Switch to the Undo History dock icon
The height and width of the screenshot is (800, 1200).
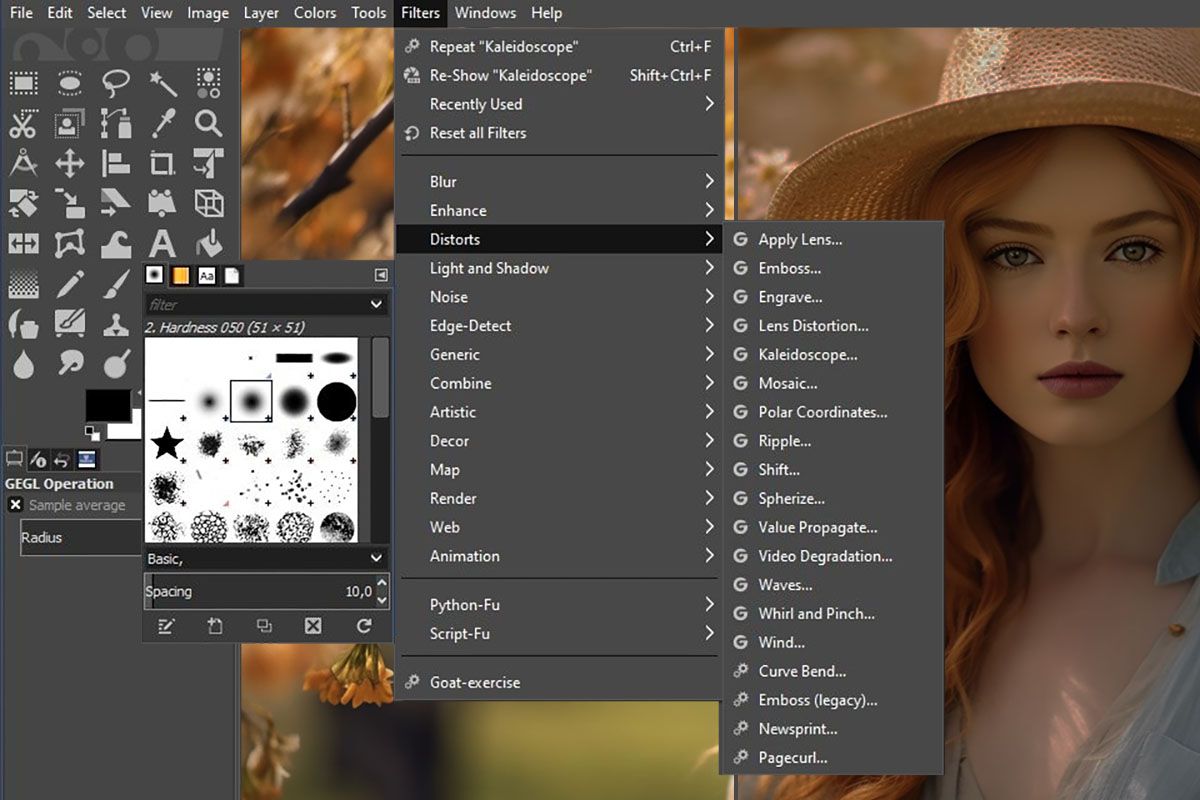click(59, 458)
